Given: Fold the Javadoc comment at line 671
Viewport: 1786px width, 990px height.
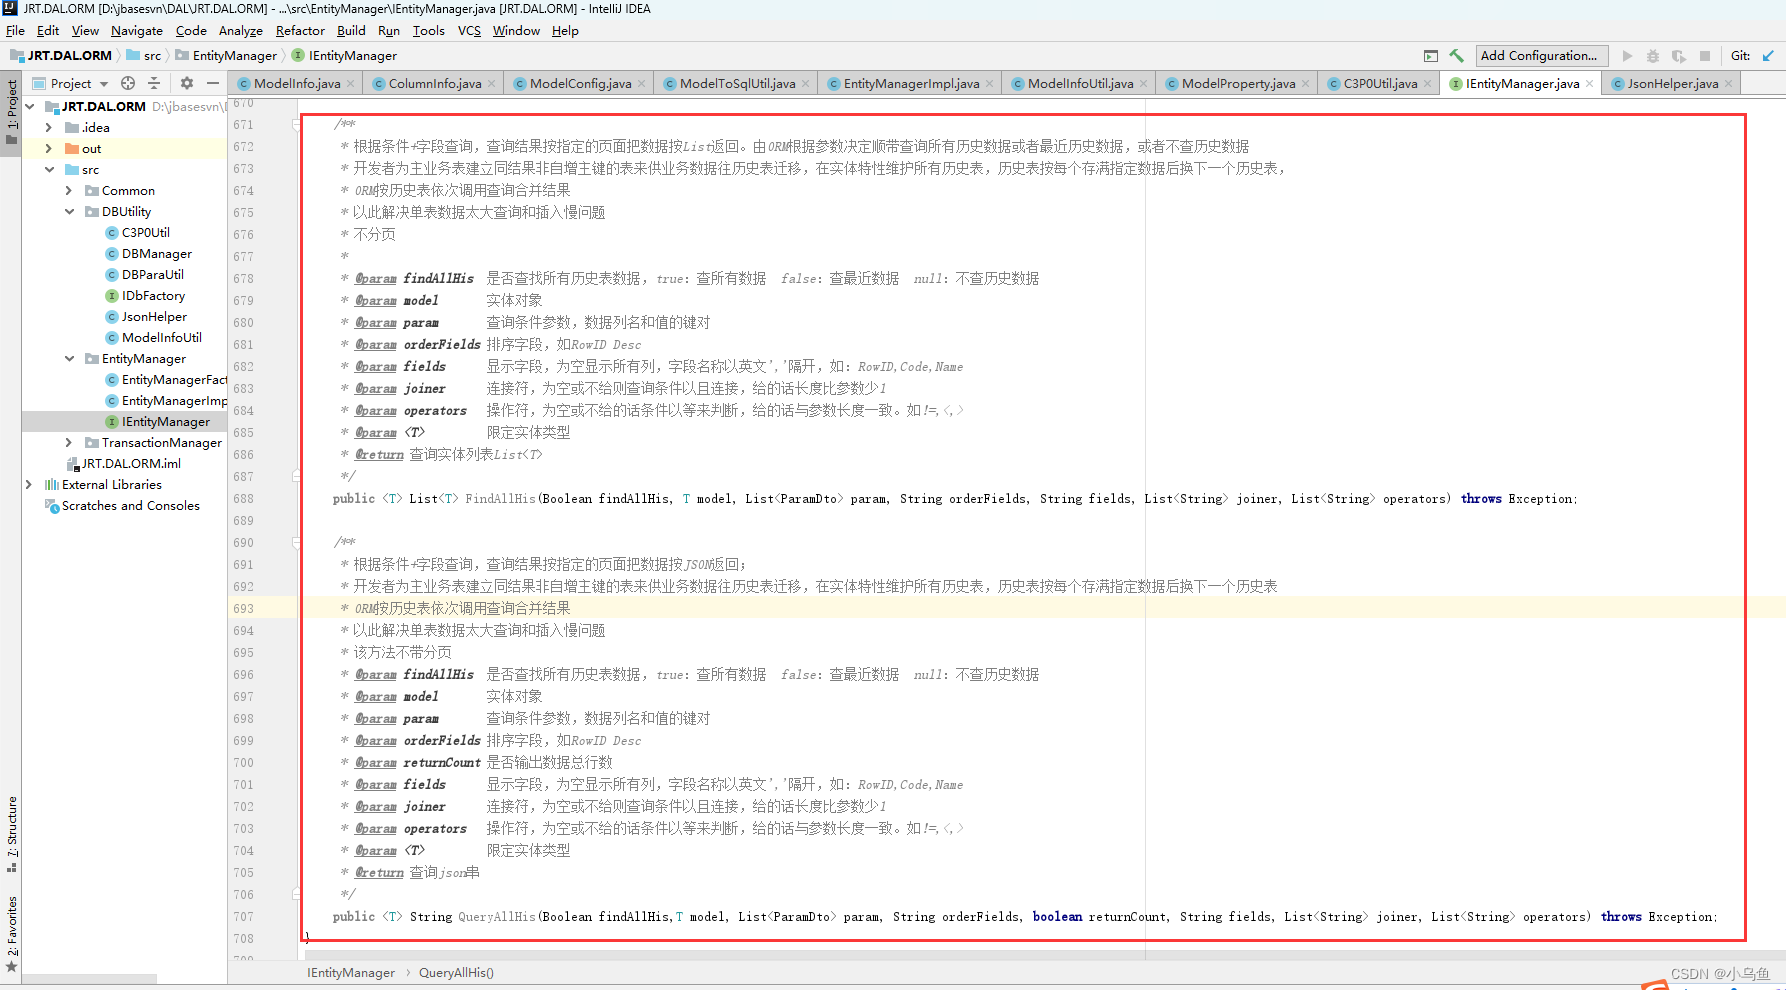Looking at the screenshot, I should point(296,125).
